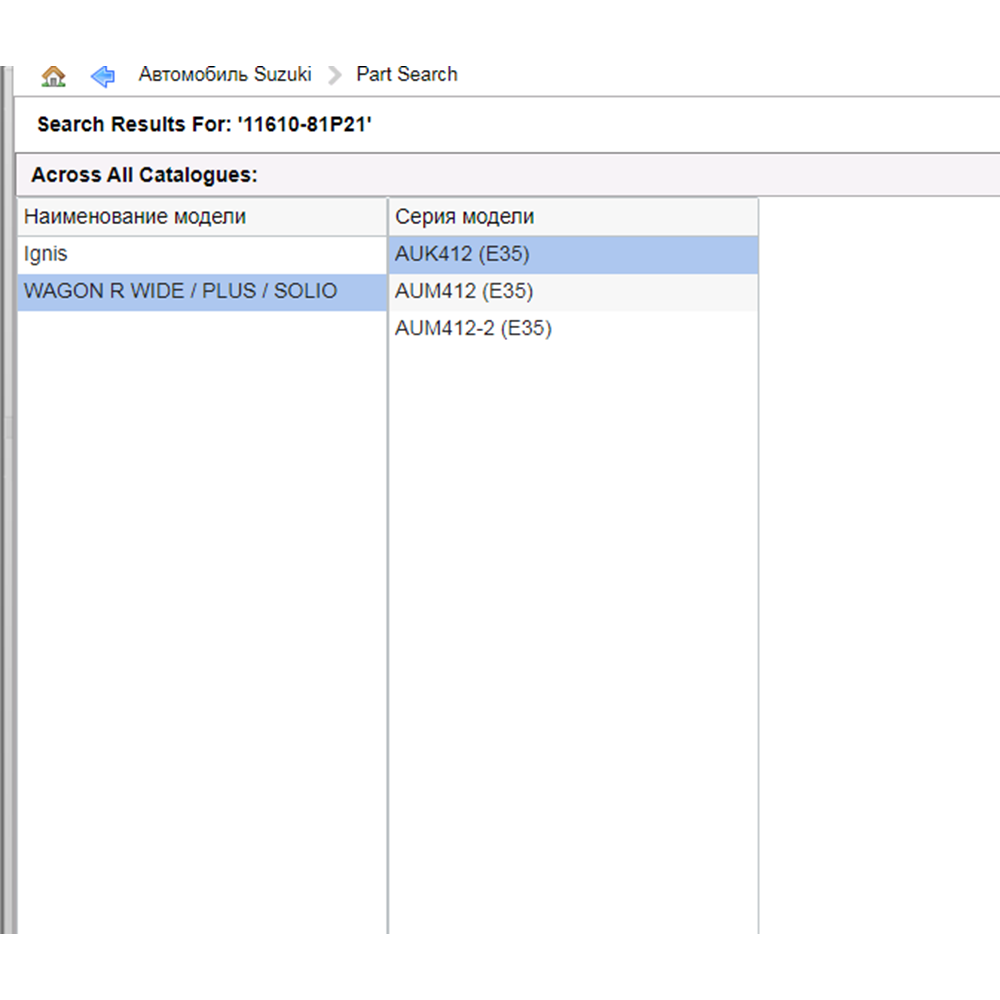The width and height of the screenshot is (1000, 1000).
Task: Select WAGON R WIDE / PLUS / SOLIO row
Action: (x=202, y=291)
